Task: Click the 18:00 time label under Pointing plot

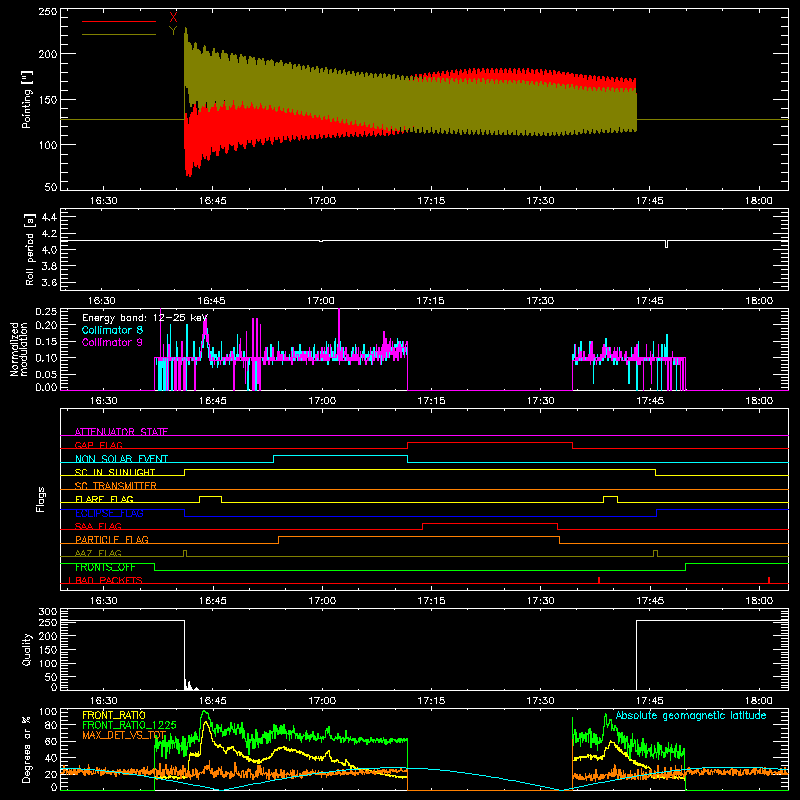Action: pyautogui.click(x=759, y=201)
